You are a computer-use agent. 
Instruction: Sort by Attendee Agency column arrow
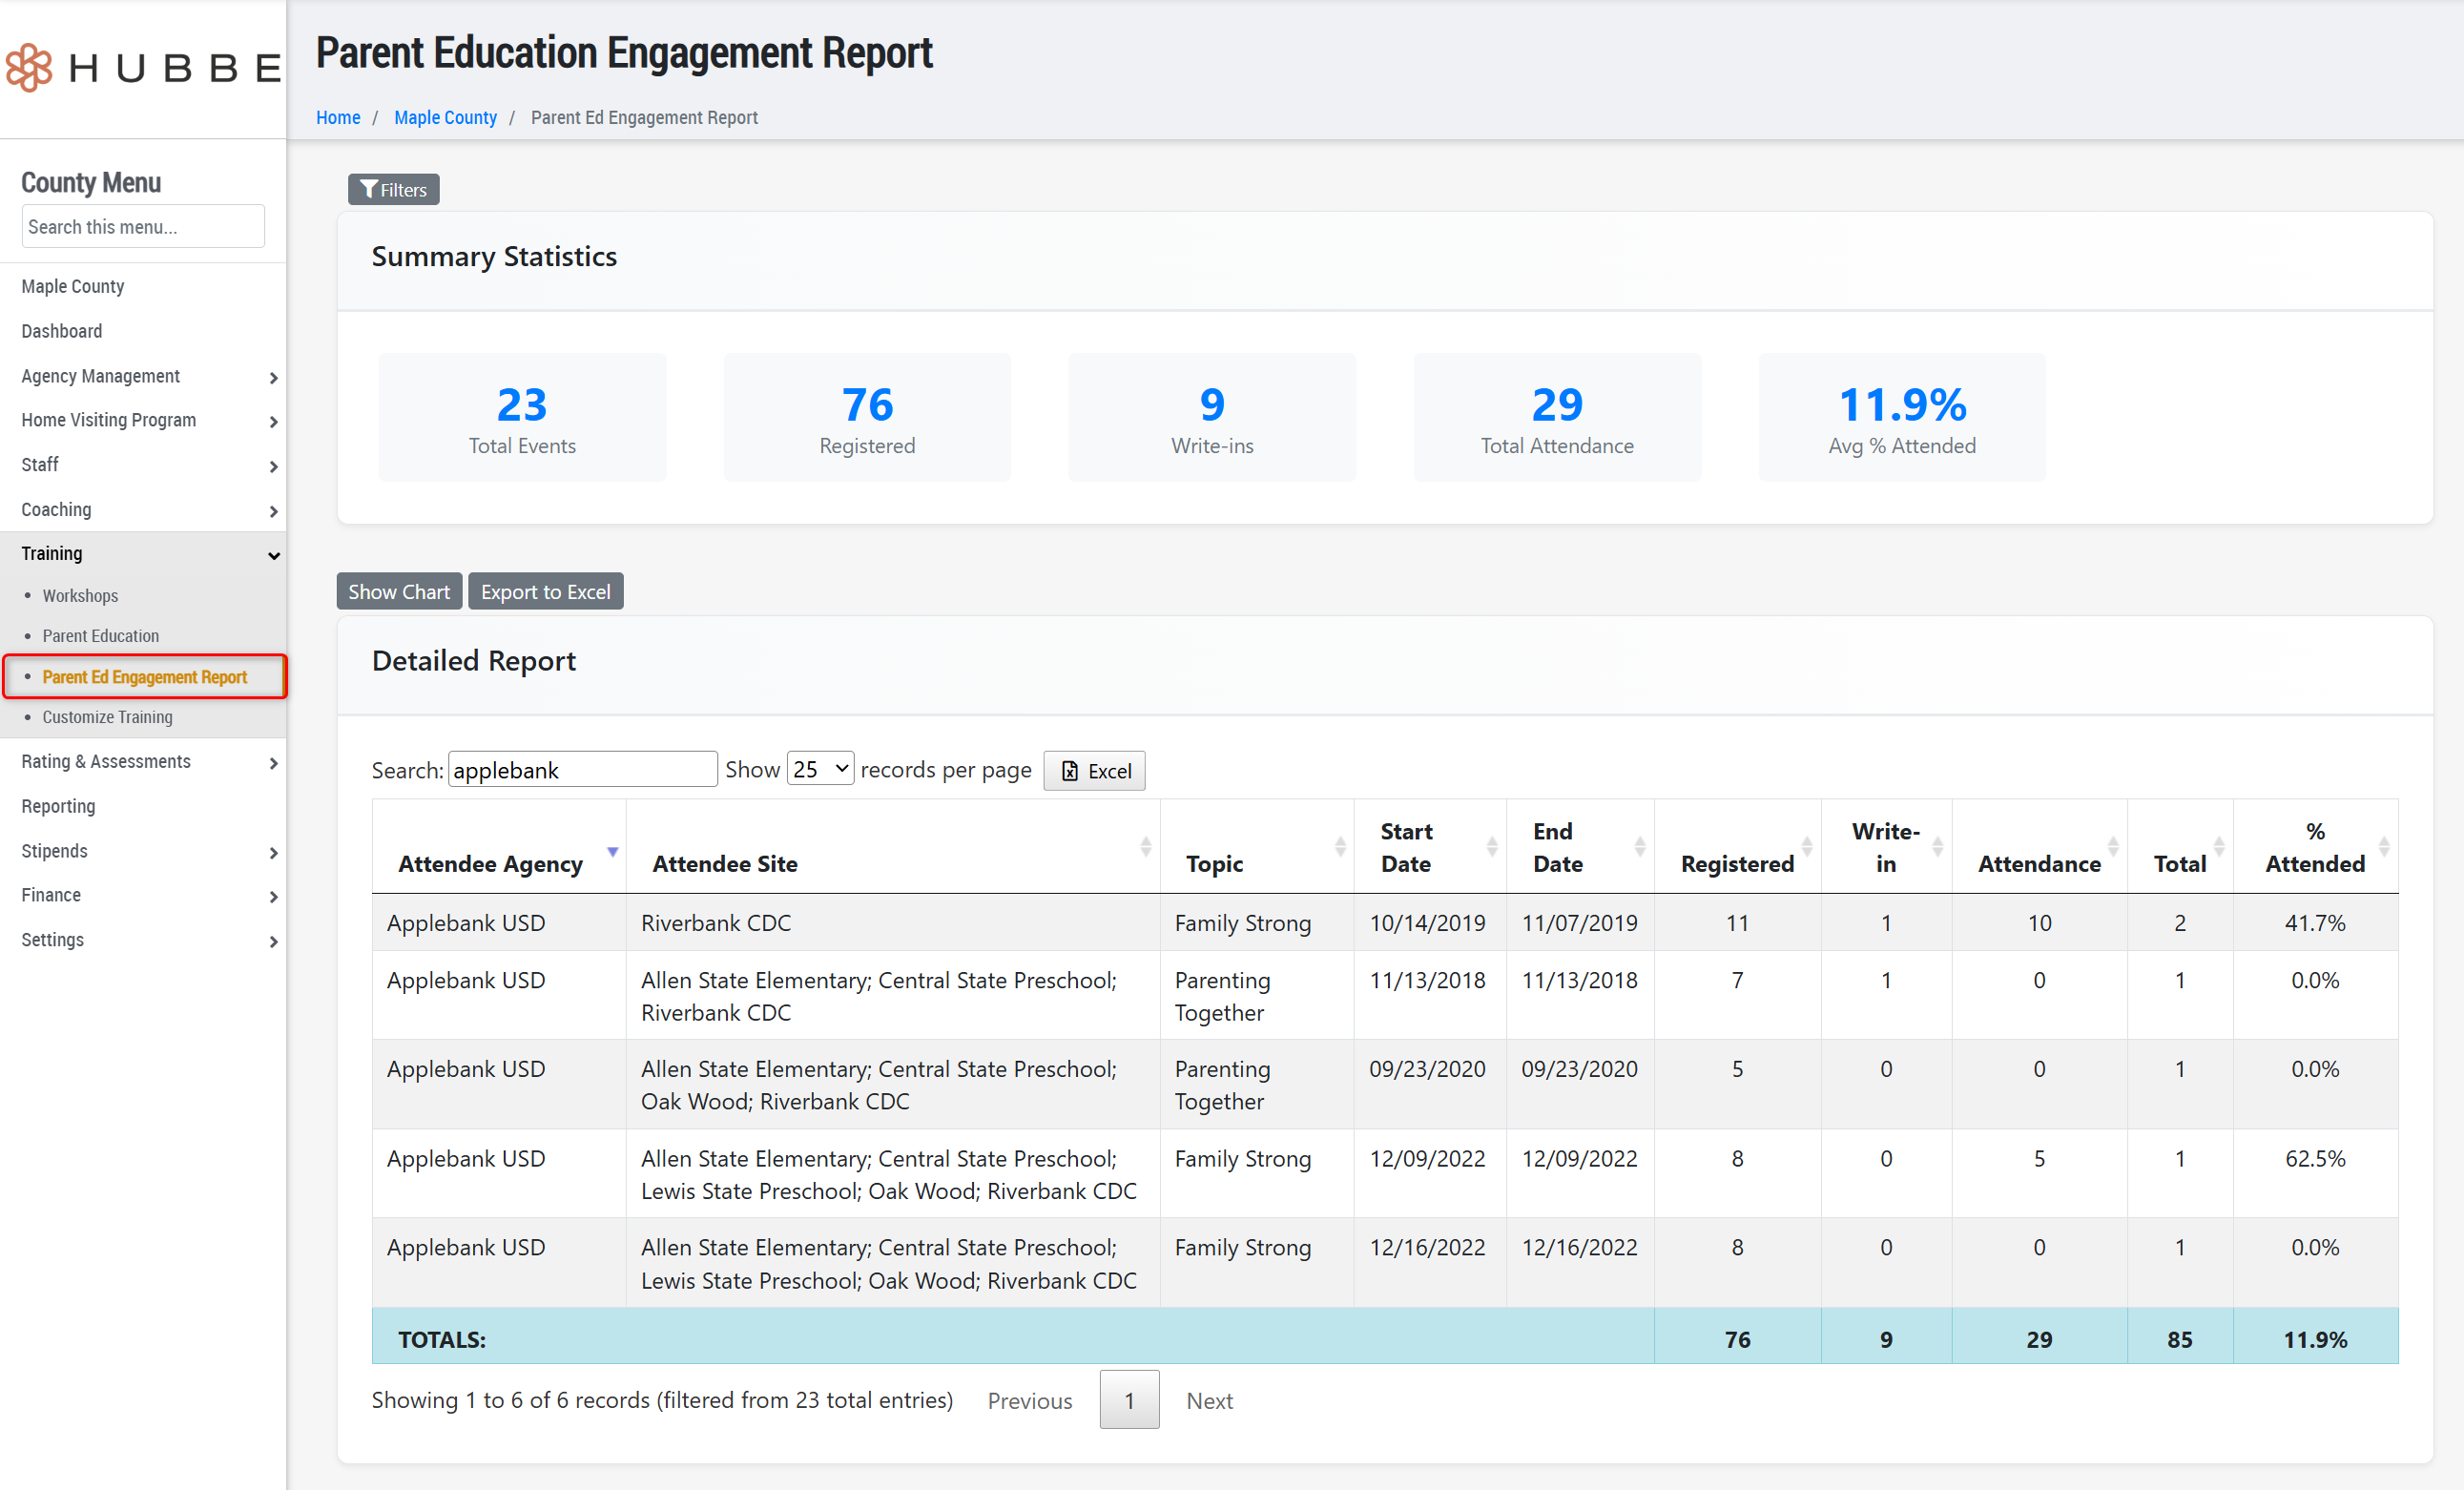612,851
